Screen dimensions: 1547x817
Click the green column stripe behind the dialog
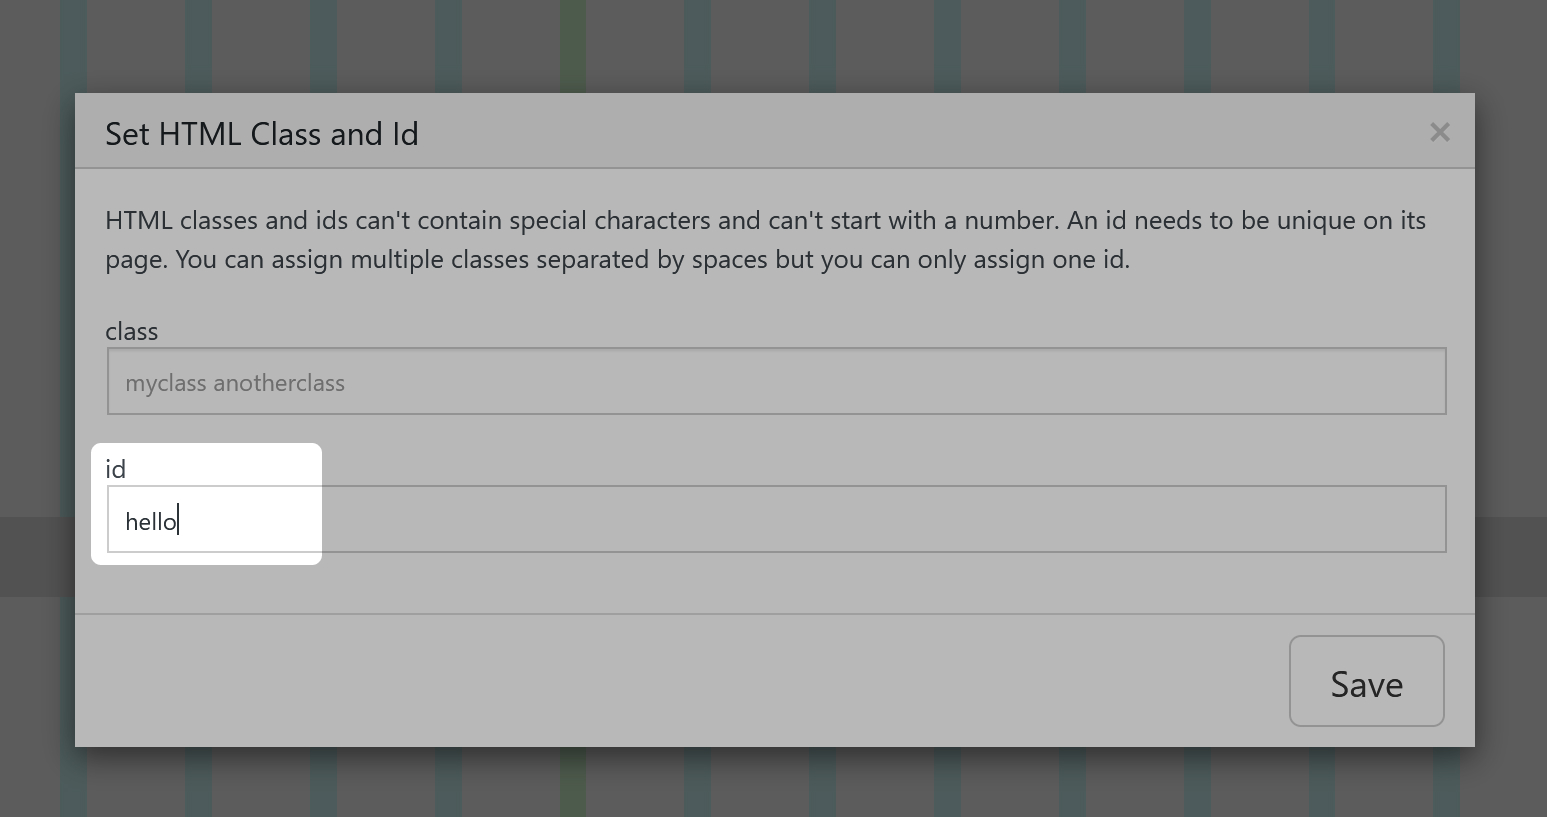(573, 45)
